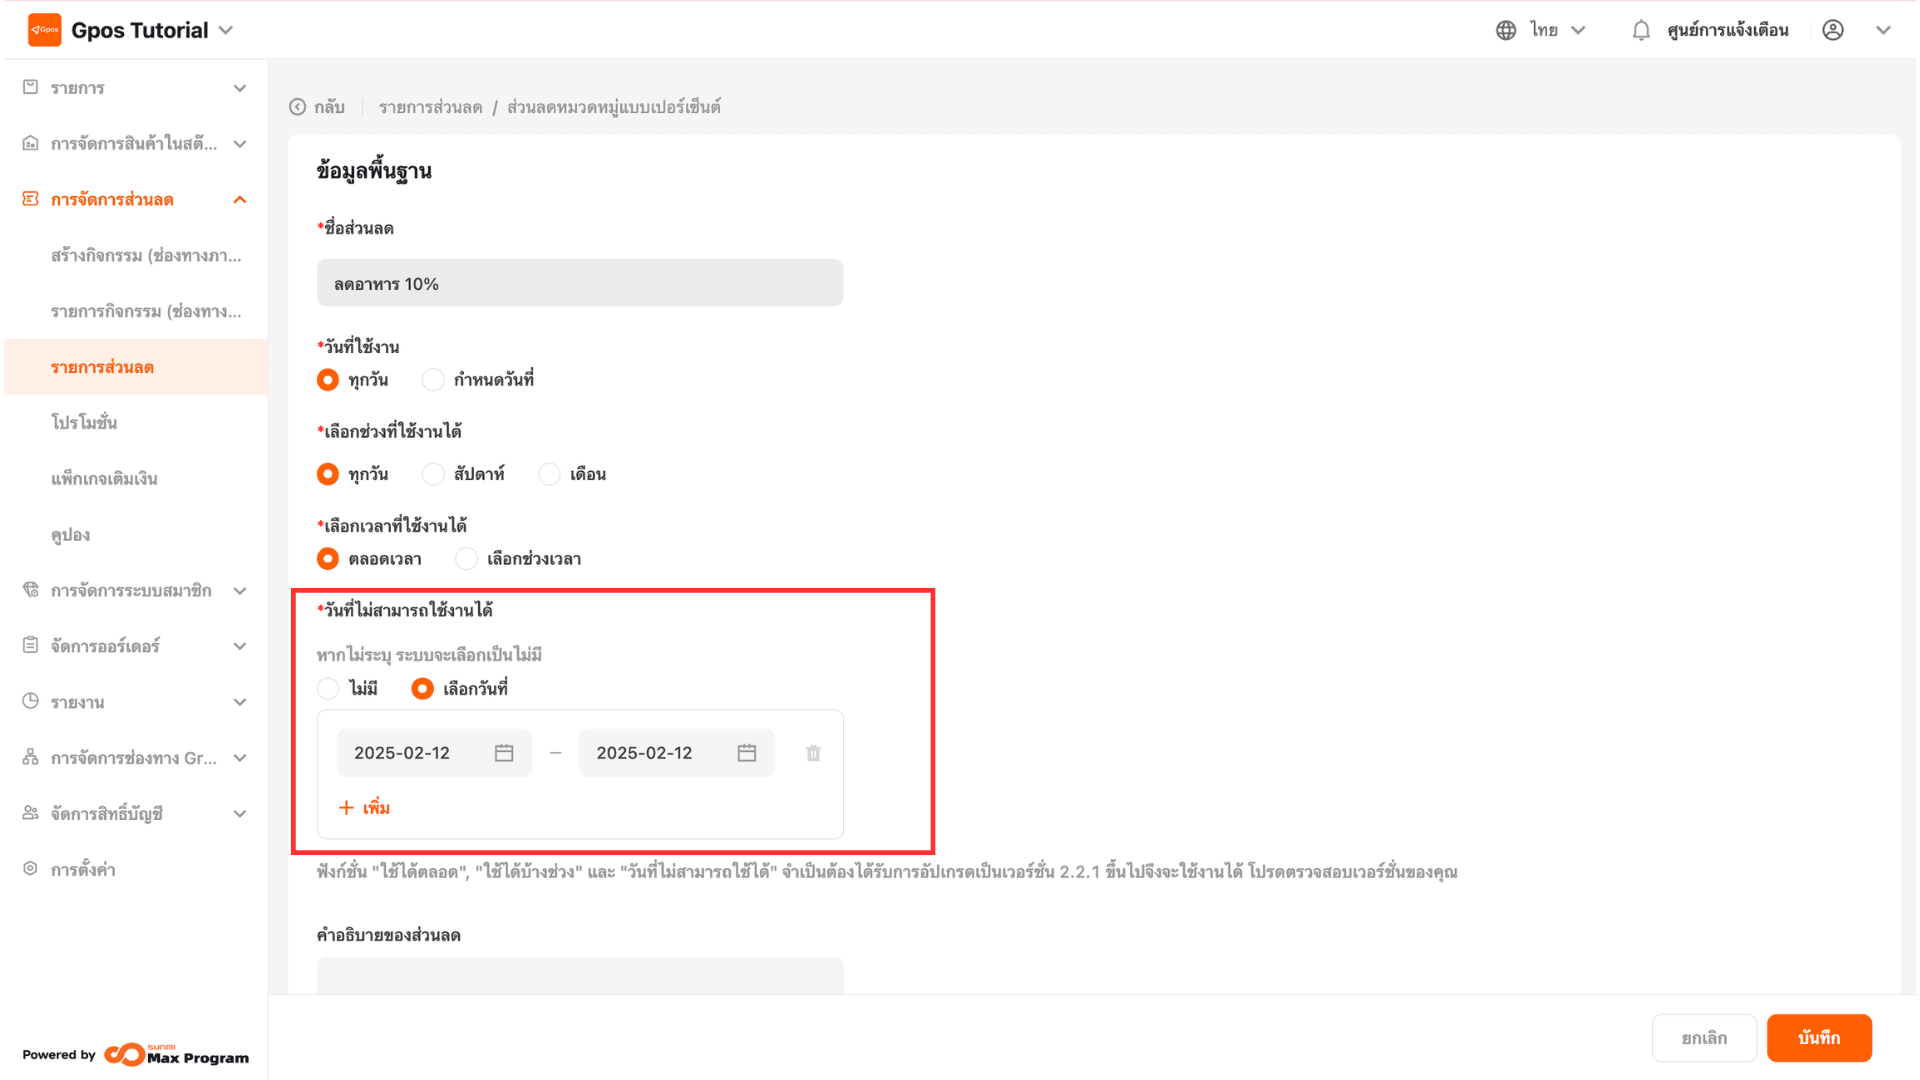
Task: Open the Gpos Tutorial store dropdown
Action: (226, 30)
